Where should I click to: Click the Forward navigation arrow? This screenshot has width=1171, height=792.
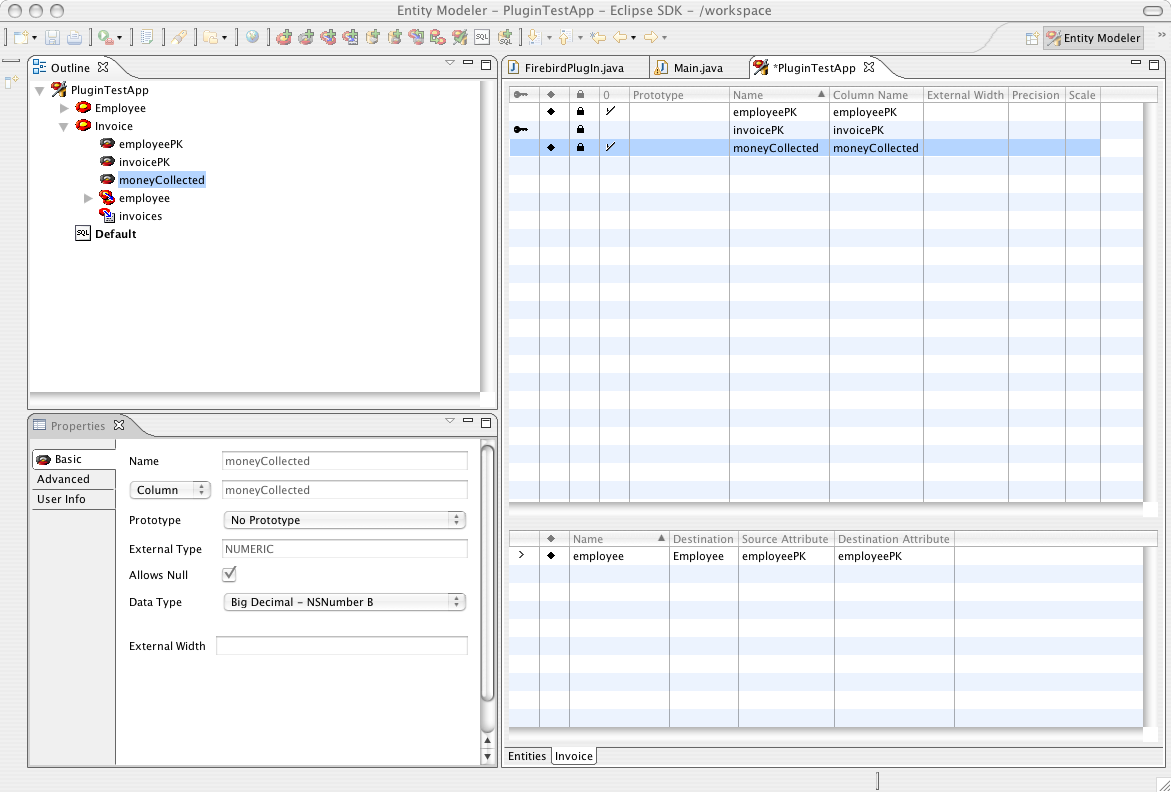[x=650, y=37]
